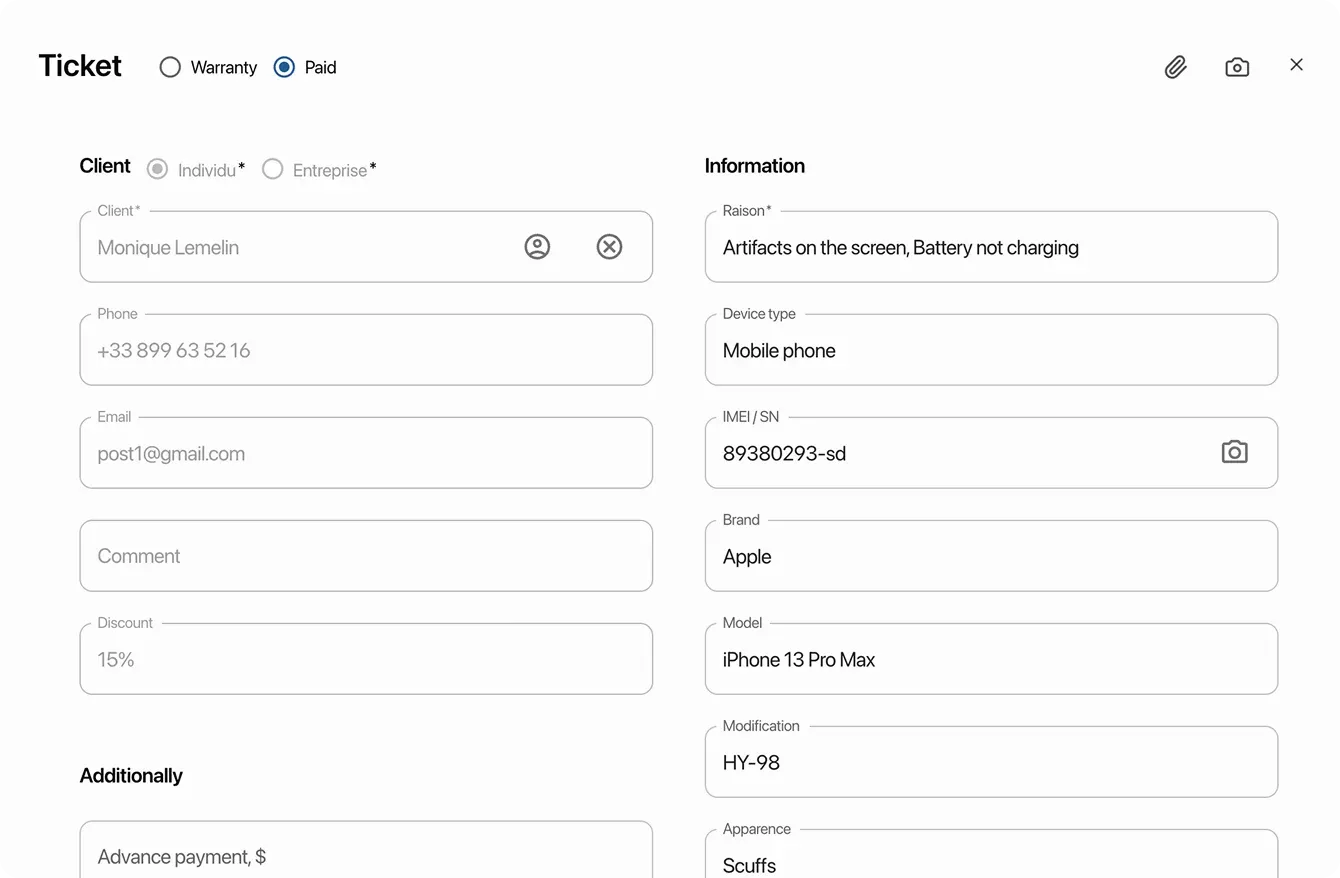
Task: Choose Entreprise as client type
Action: (272, 169)
